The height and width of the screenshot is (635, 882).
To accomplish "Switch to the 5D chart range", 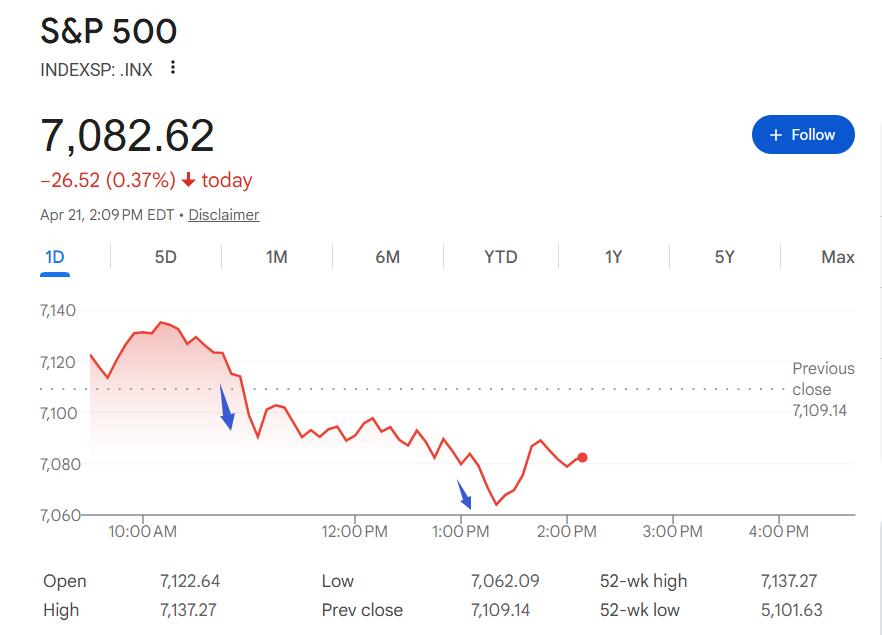I will (x=165, y=257).
